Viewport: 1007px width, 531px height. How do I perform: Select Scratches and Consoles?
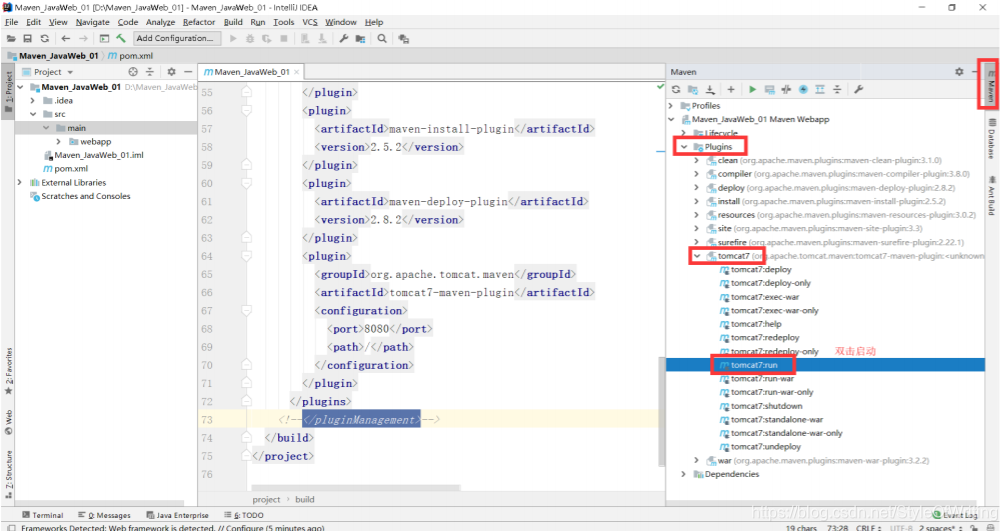pos(85,196)
